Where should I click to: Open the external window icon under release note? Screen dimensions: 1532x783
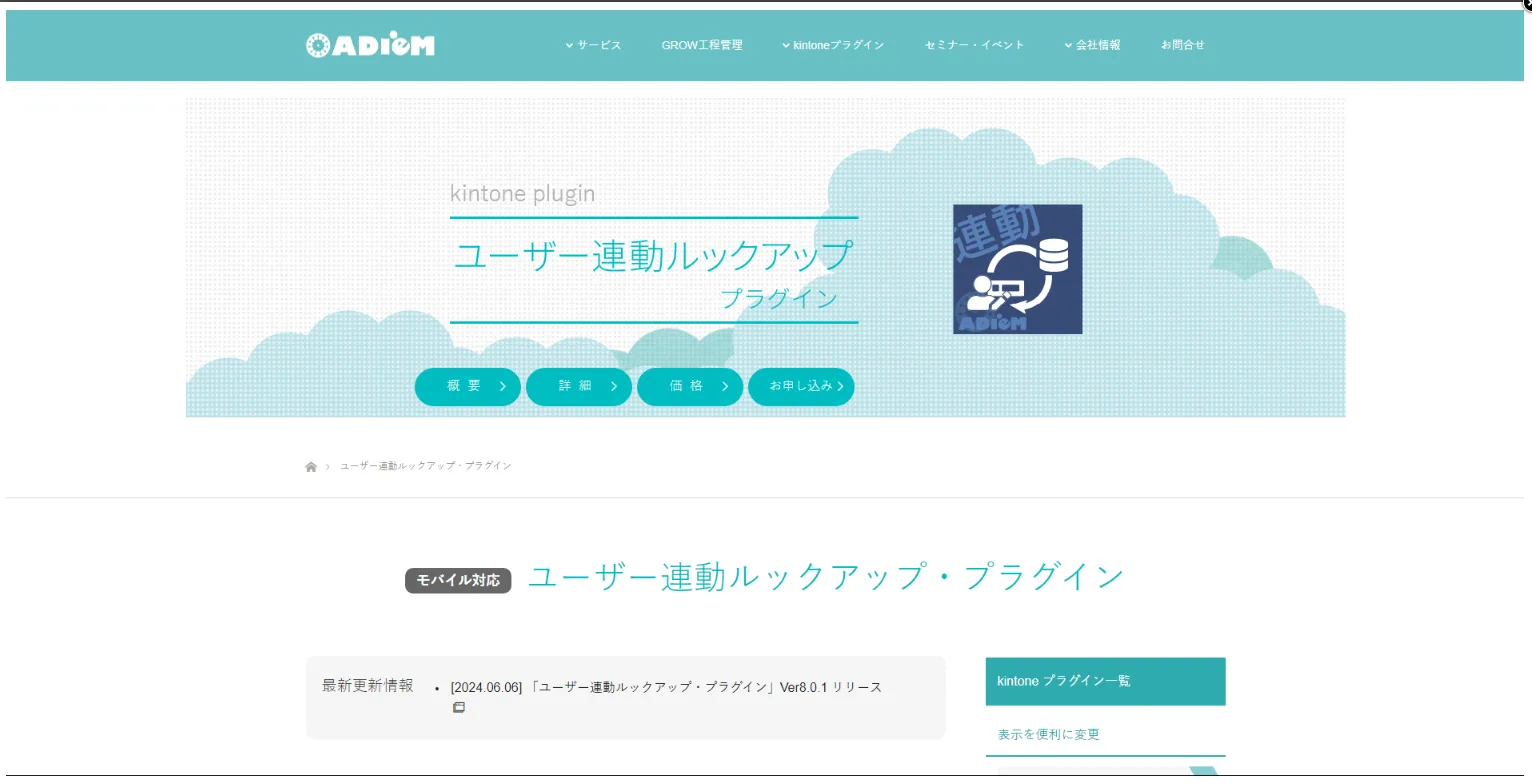459,708
